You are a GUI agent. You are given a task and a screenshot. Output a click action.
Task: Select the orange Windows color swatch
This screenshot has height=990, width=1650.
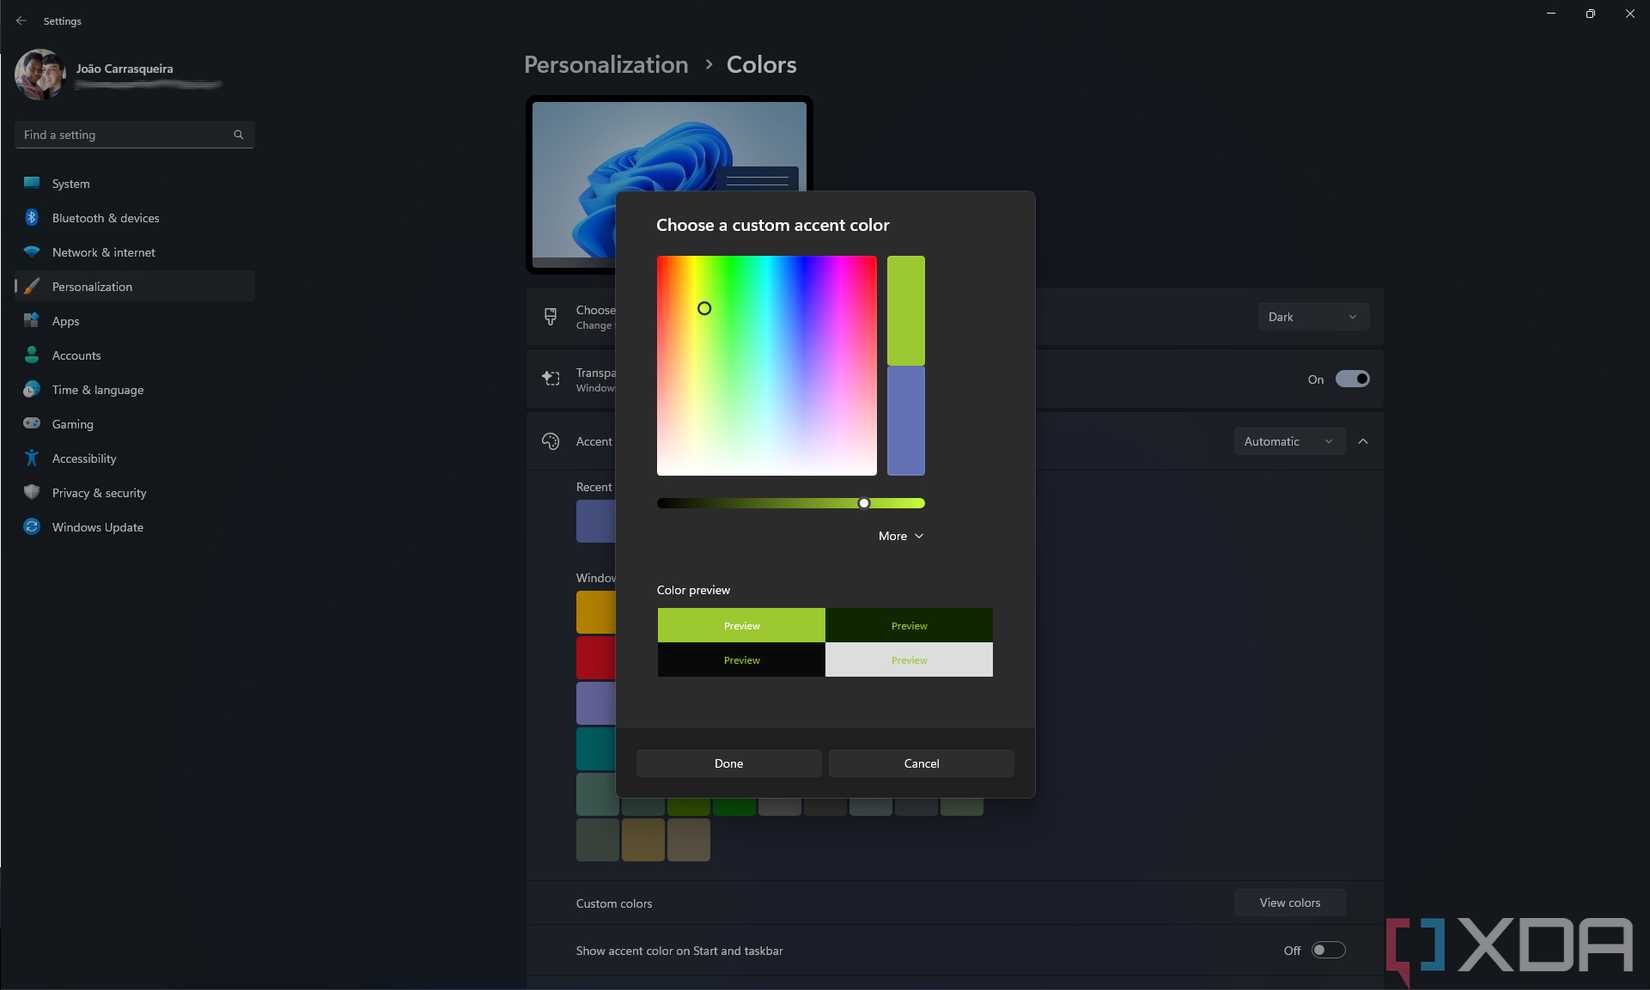596,612
